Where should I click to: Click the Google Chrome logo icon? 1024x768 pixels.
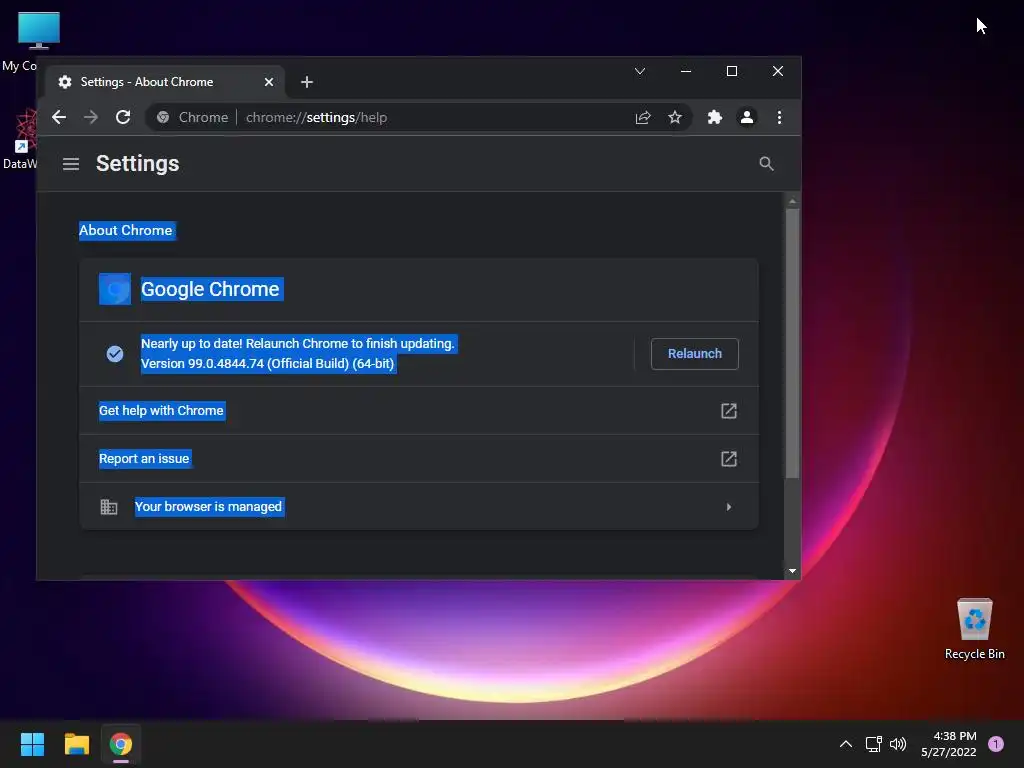tap(115, 289)
